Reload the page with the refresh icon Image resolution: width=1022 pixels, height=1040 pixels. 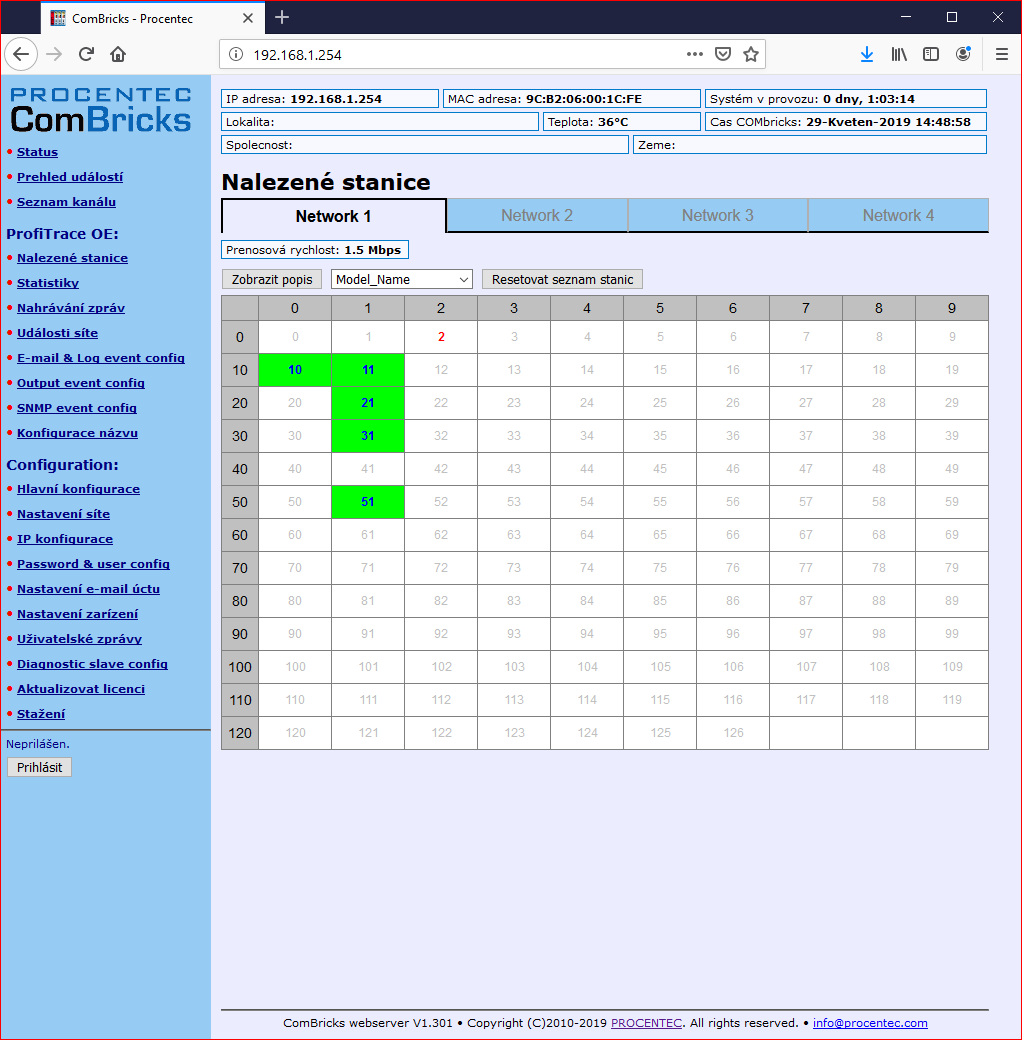pyautogui.click(x=86, y=54)
